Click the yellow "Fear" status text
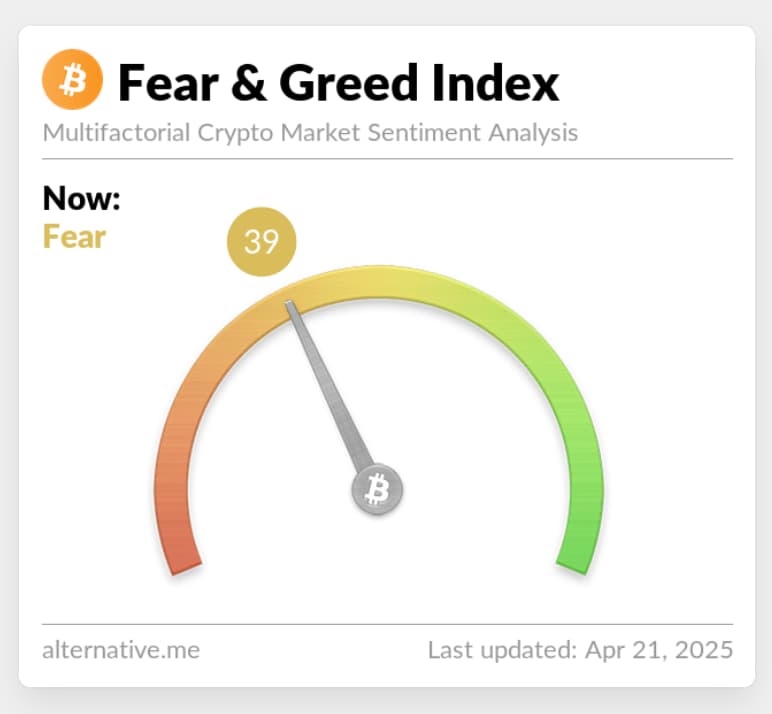 tap(74, 237)
